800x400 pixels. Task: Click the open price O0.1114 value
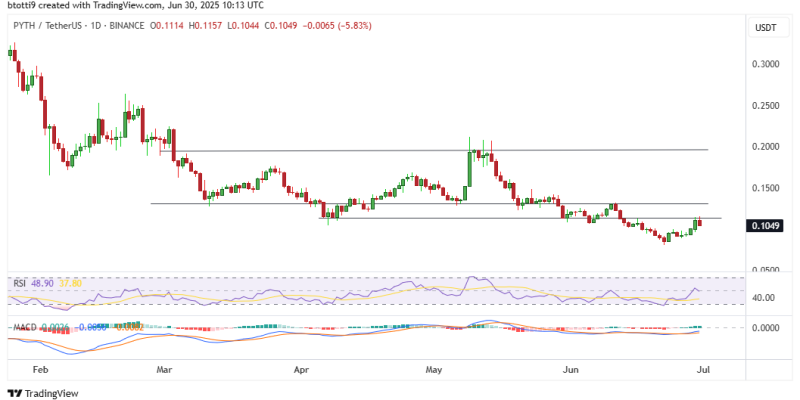(167, 26)
